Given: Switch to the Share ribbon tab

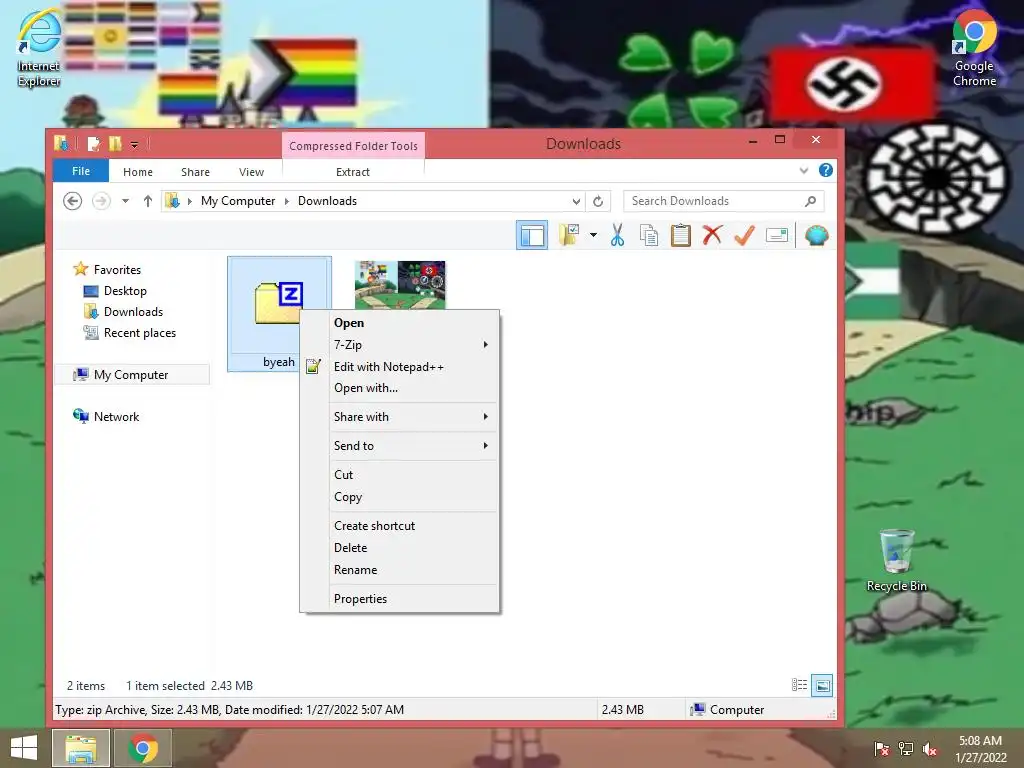Looking at the screenshot, I should pos(195,172).
